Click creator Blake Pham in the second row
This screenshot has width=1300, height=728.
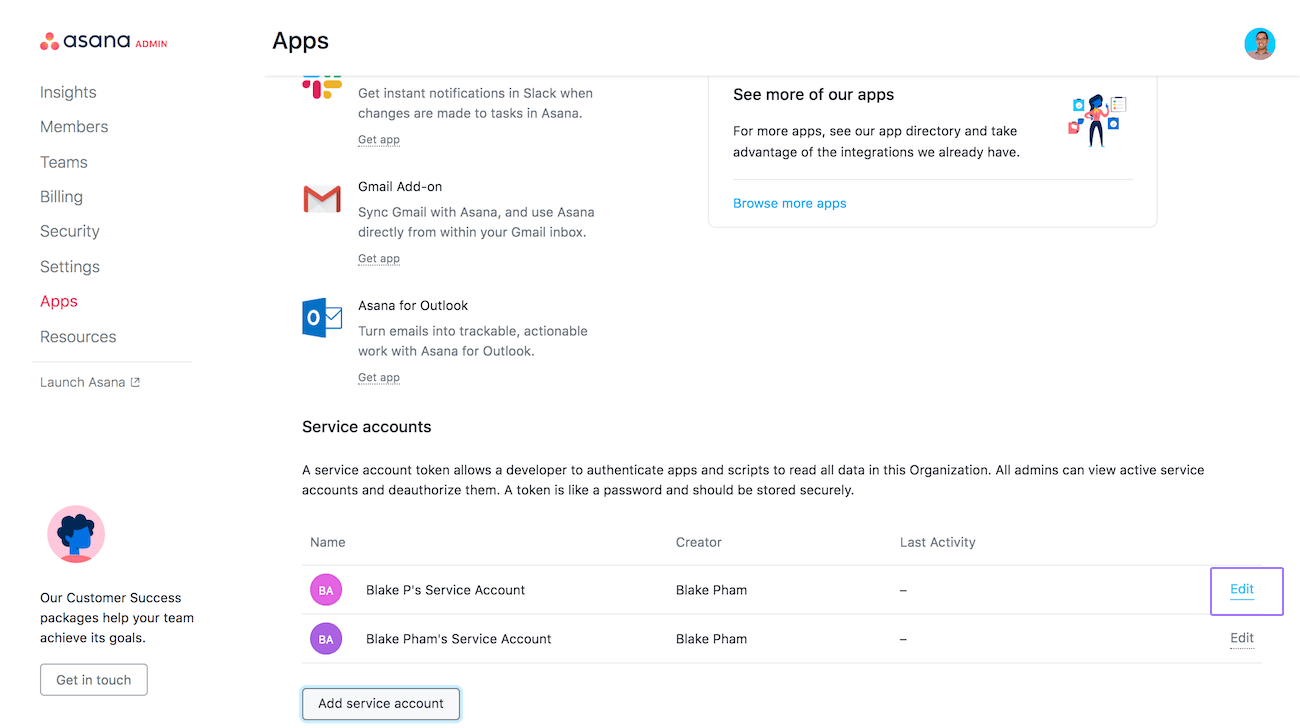pyautogui.click(x=712, y=639)
